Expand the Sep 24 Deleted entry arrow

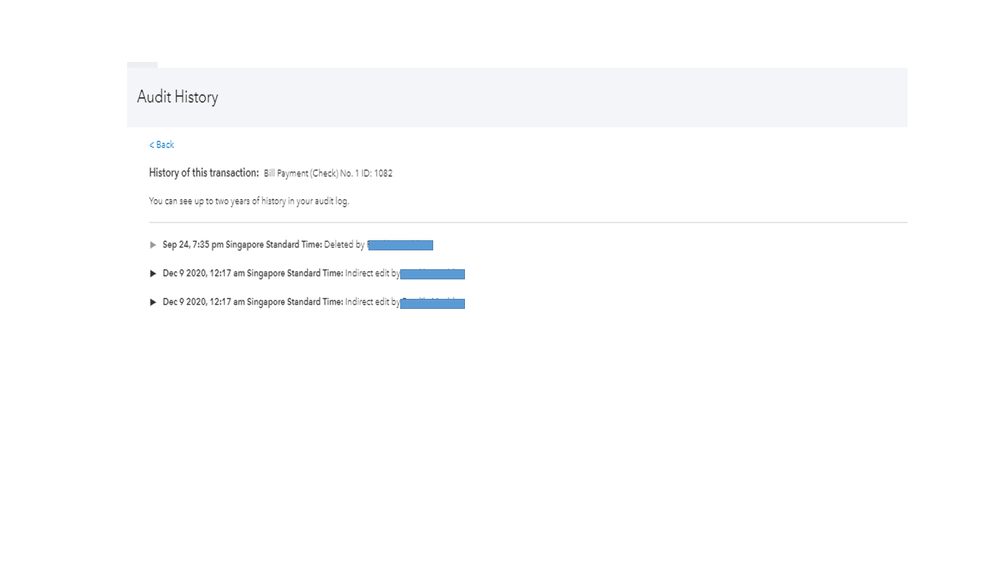pos(153,245)
